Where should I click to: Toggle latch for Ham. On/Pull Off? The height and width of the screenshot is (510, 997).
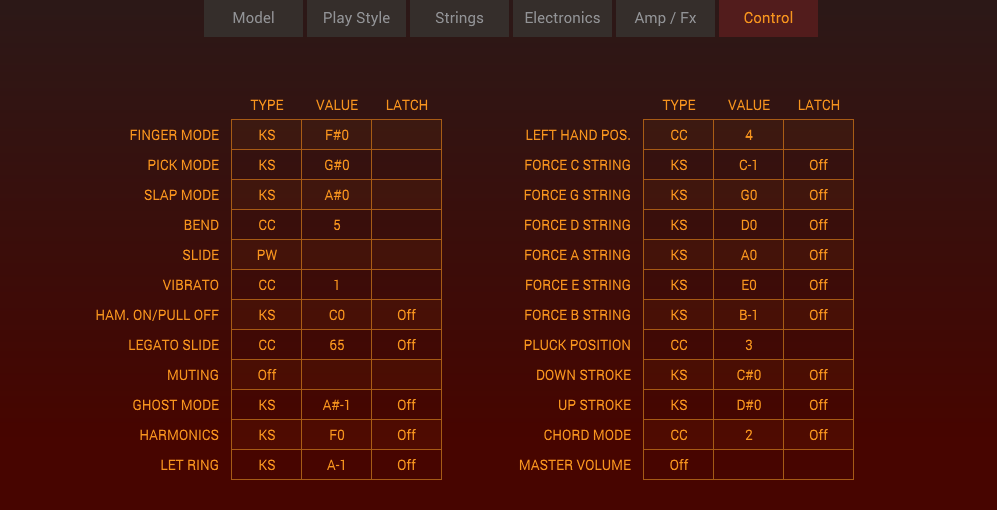click(406, 315)
